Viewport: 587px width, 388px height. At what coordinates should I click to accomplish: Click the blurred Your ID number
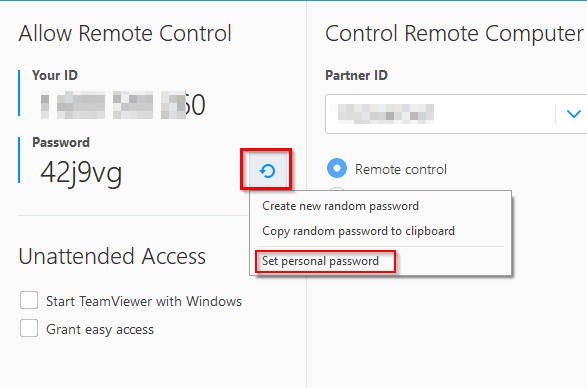tap(123, 105)
